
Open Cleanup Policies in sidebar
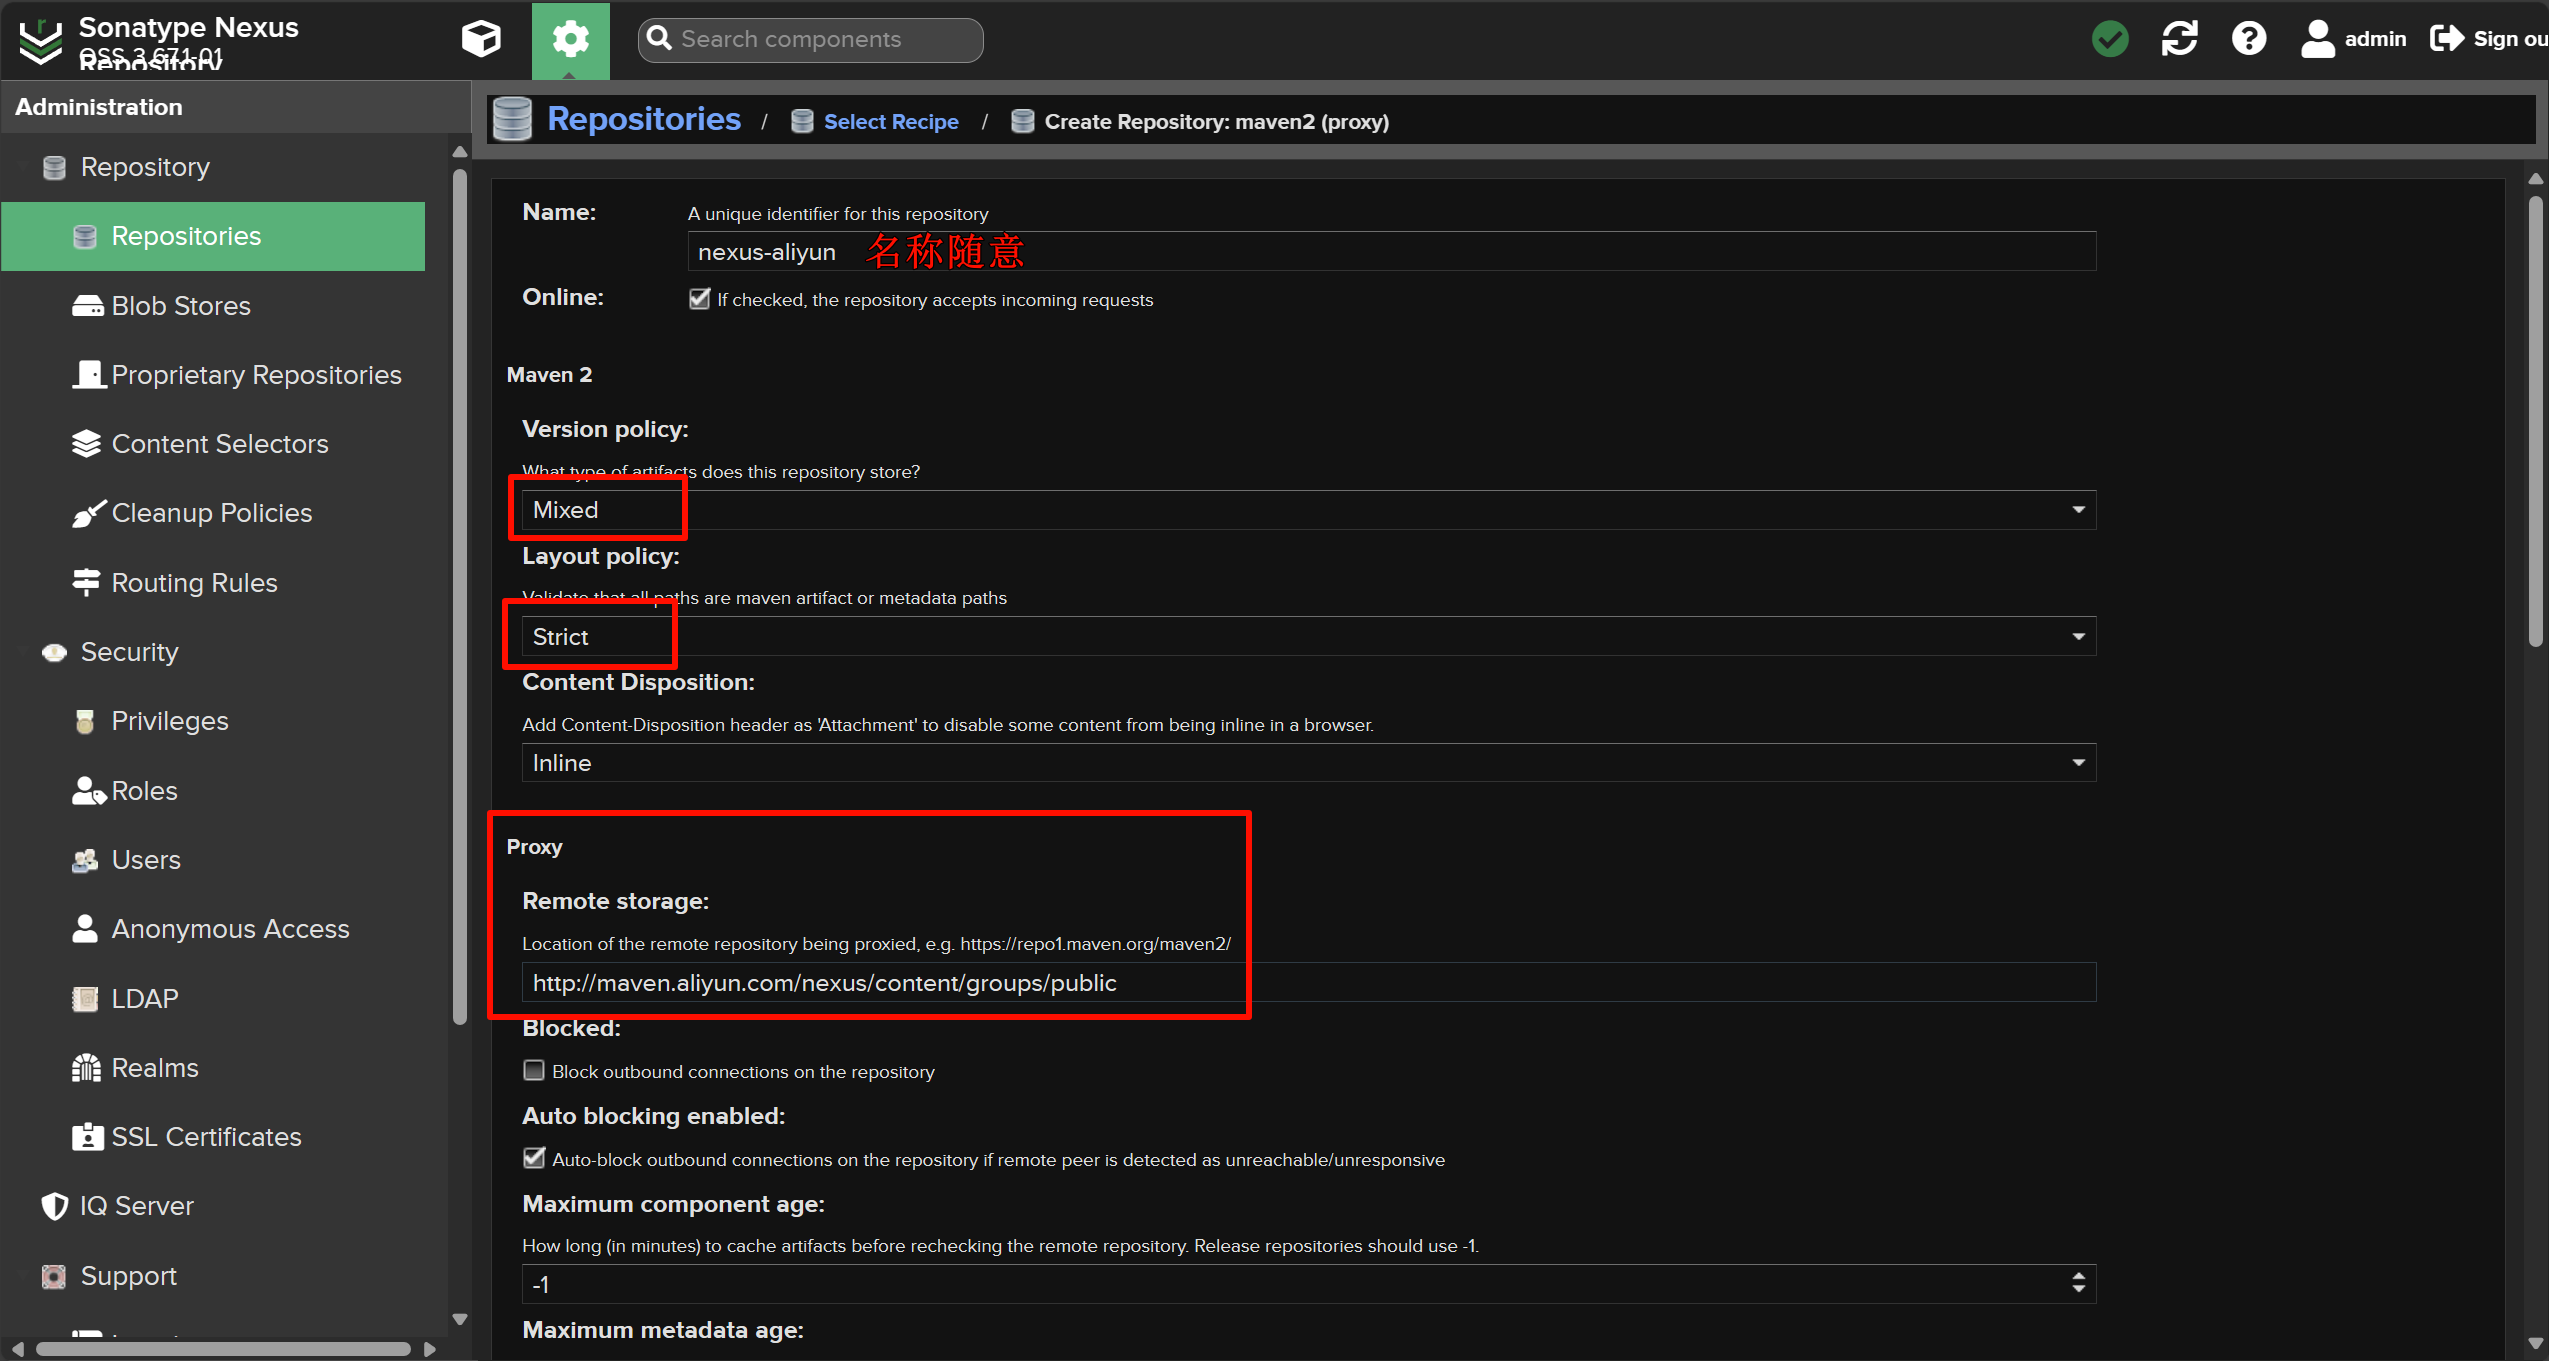pyautogui.click(x=211, y=513)
